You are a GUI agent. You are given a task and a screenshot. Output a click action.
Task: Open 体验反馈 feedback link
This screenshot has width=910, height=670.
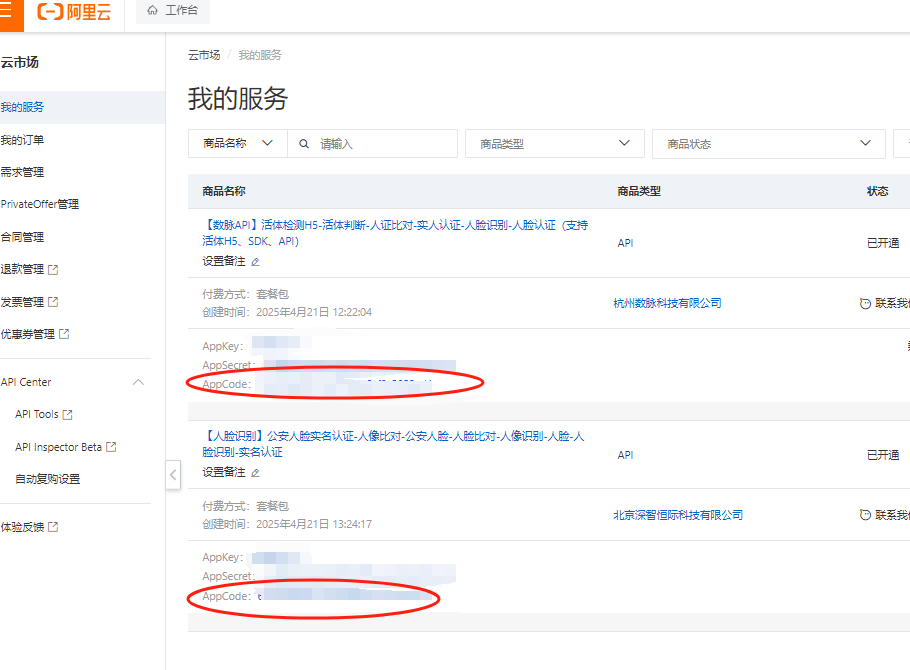pos(22,527)
